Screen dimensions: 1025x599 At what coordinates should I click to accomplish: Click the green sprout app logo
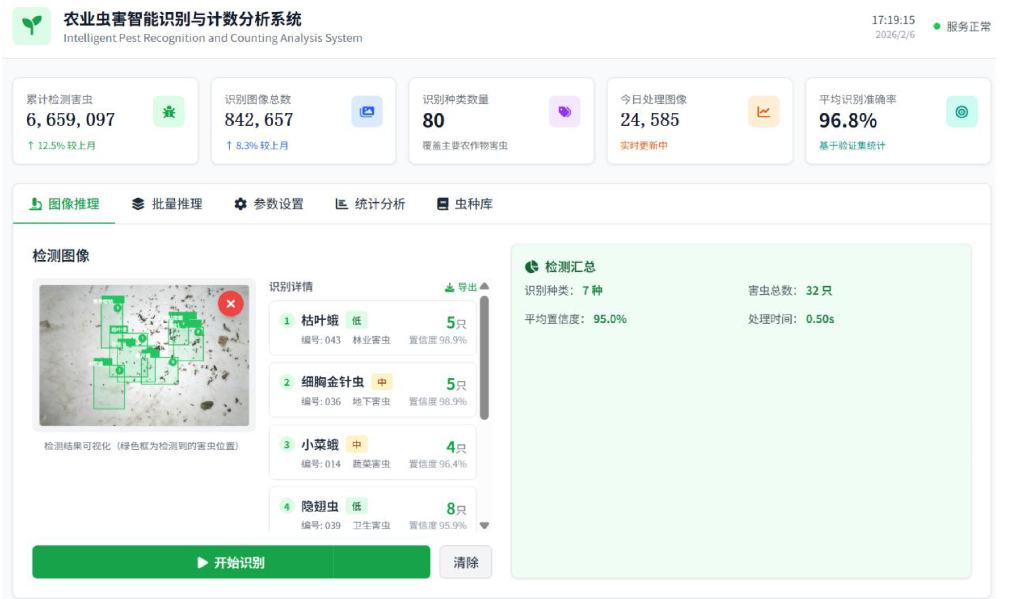(32, 26)
